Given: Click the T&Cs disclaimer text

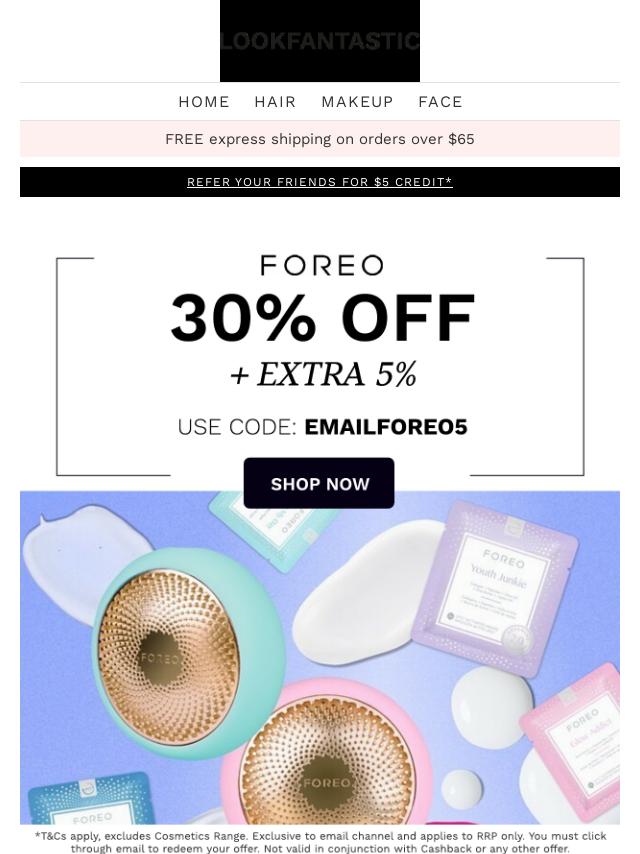Looking at the screenshot, I should [320, 842].
